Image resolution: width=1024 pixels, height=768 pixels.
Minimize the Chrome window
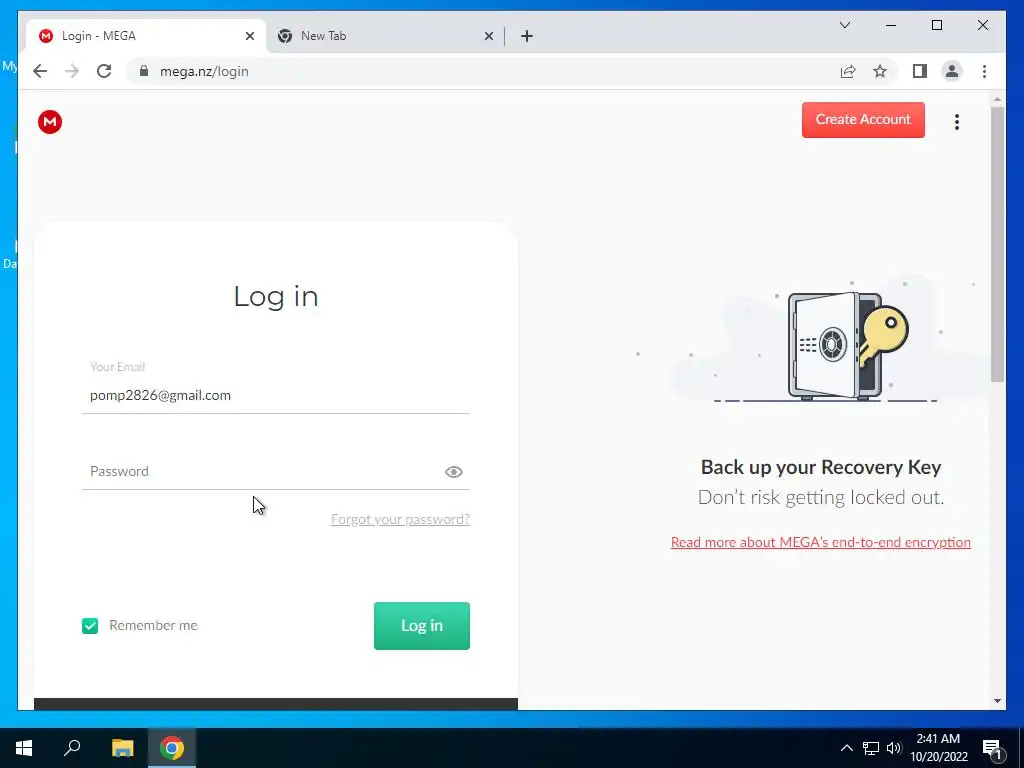891,25
